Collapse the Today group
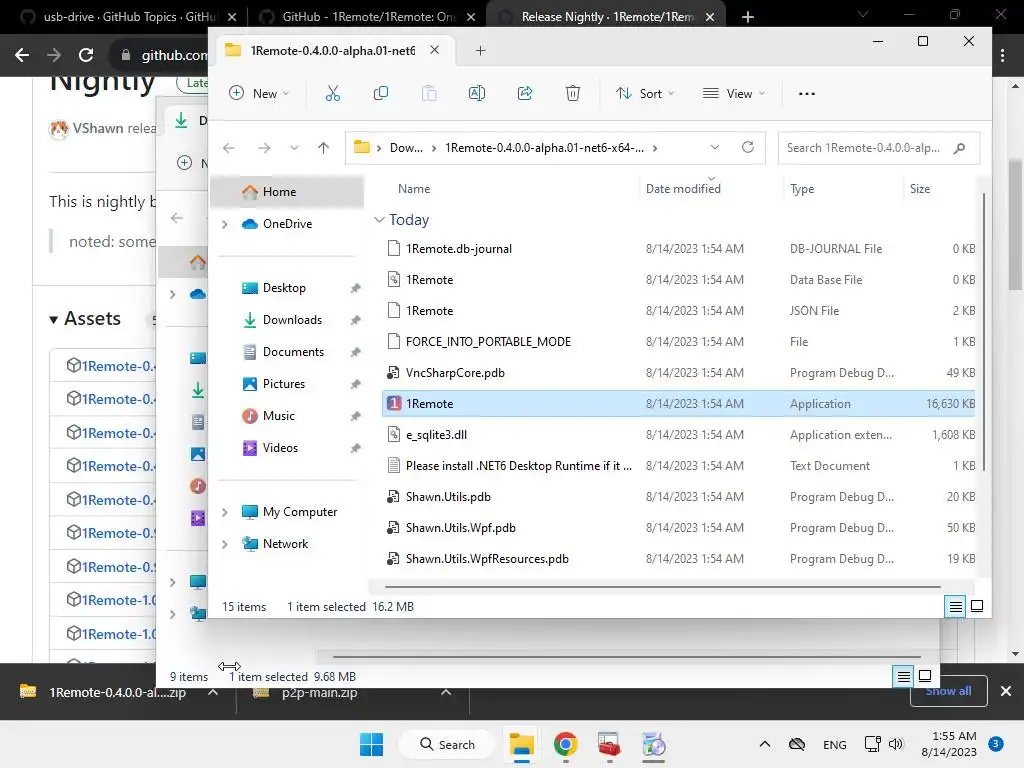This screenshot has height=768, width=1024. click(379, 220)
